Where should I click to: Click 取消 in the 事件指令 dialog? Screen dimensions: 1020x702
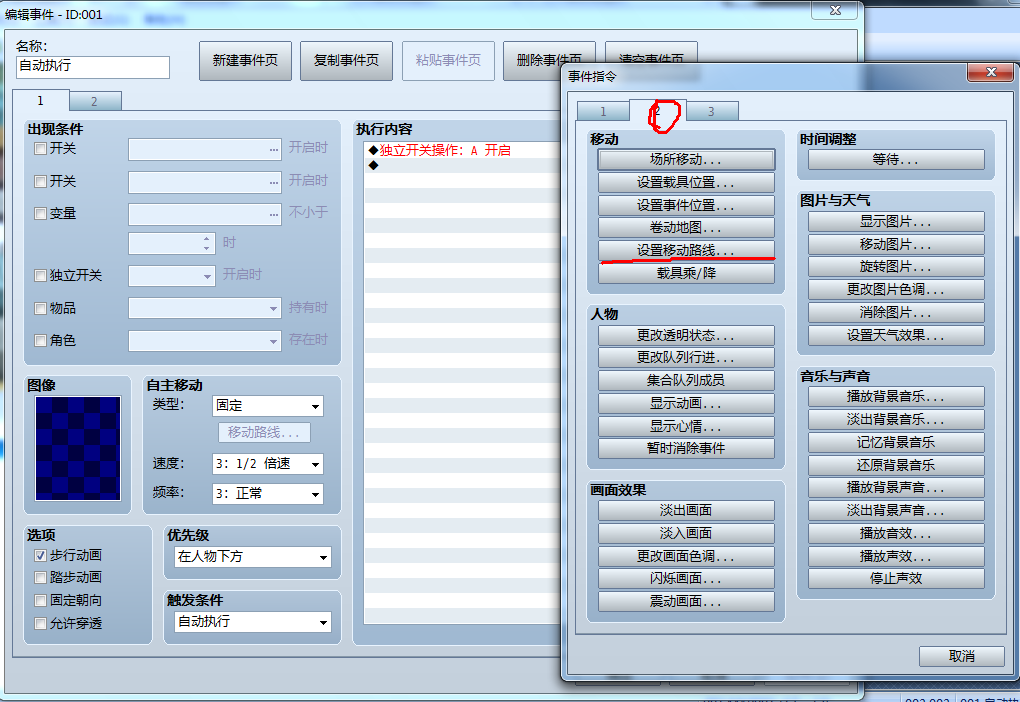point(961,656)
